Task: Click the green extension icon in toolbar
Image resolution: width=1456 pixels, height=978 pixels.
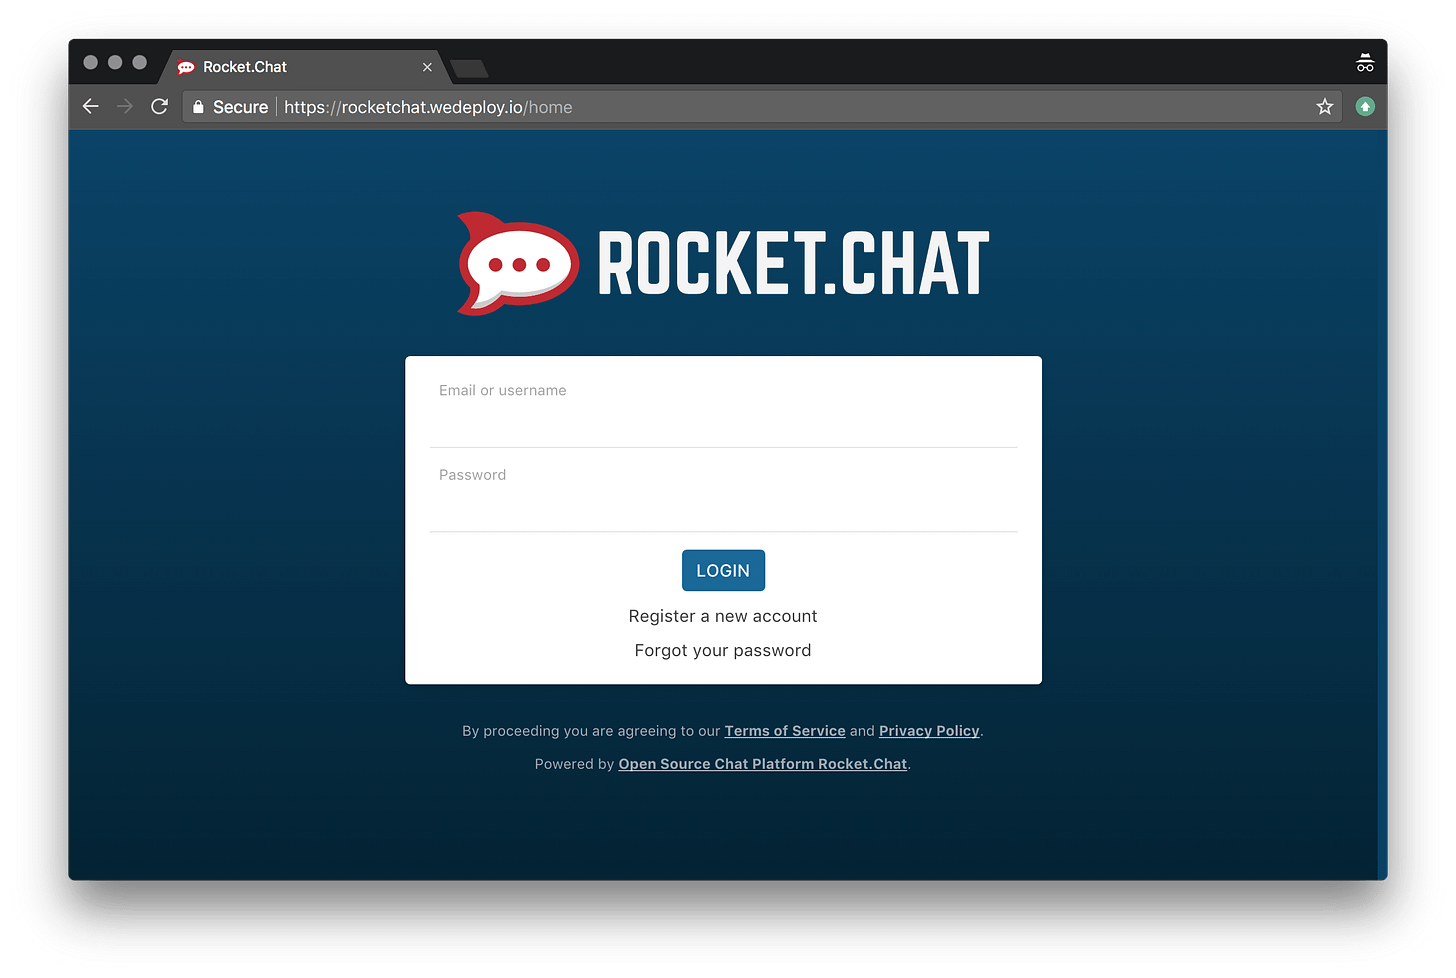Action: (x=1365, y=106)
